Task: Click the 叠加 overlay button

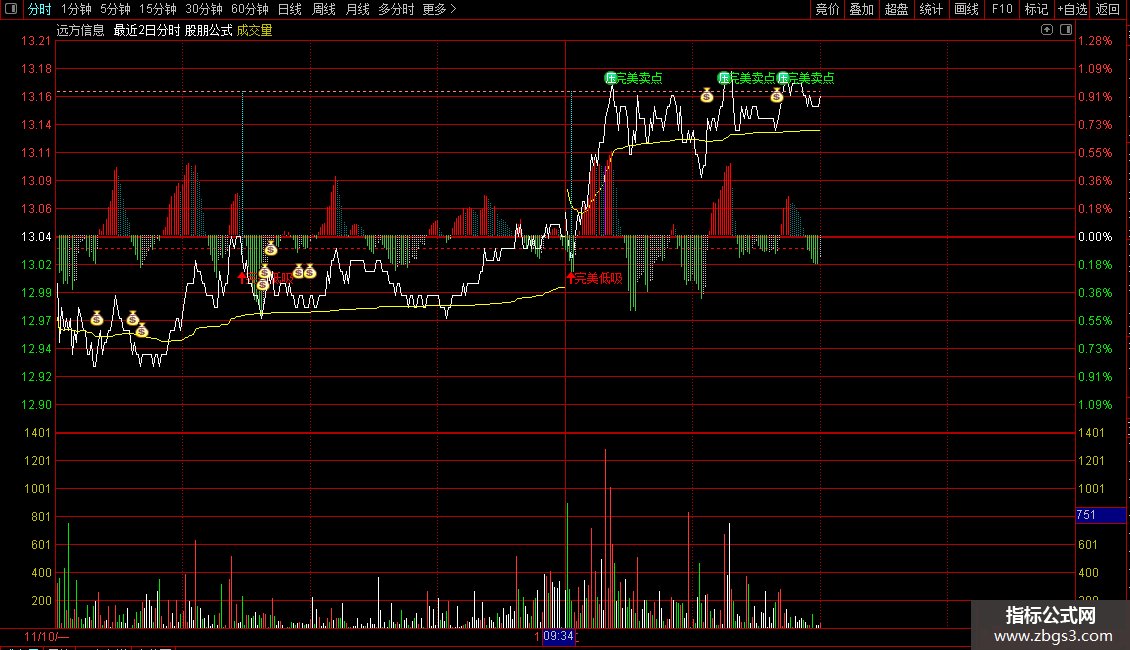Action: click(x=862, y=9)
